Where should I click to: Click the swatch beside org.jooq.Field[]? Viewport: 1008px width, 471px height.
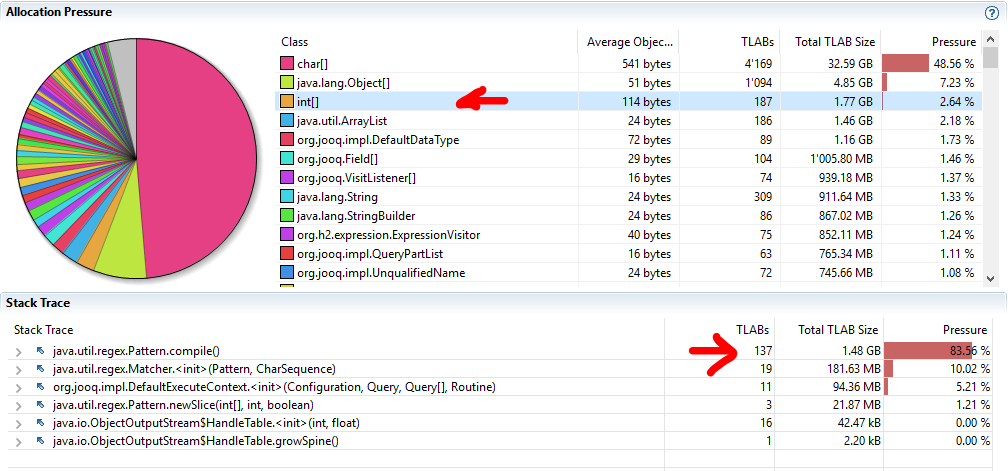click(x=287, y=158)
